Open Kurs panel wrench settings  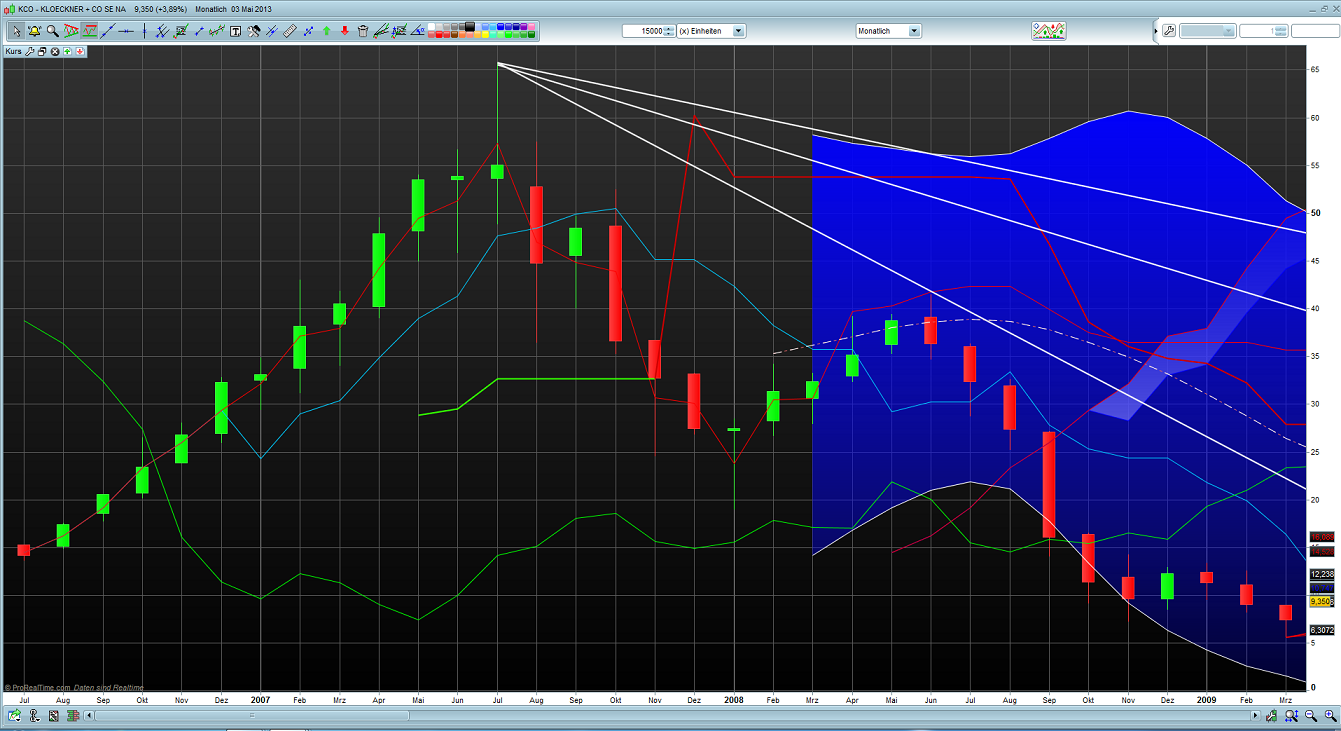[31, 50]
